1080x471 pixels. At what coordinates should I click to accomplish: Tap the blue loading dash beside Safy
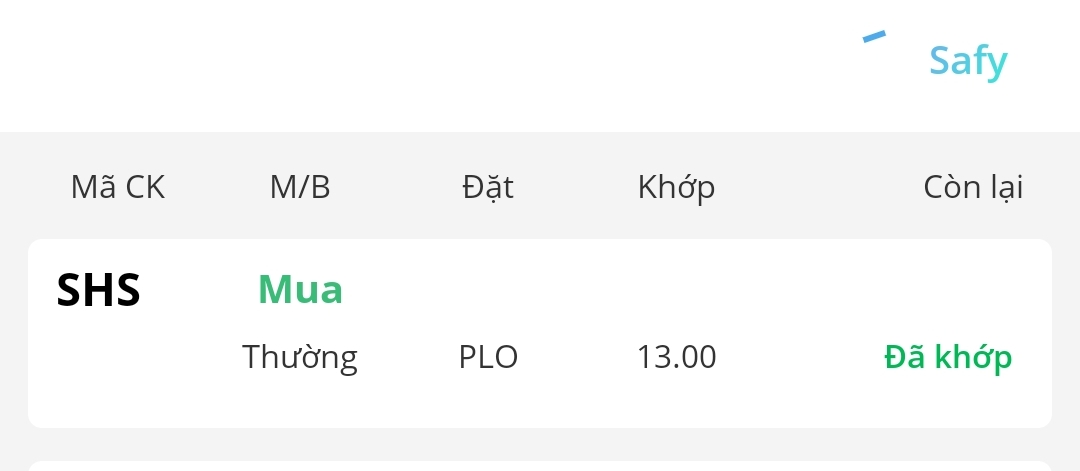coord(874,38)
